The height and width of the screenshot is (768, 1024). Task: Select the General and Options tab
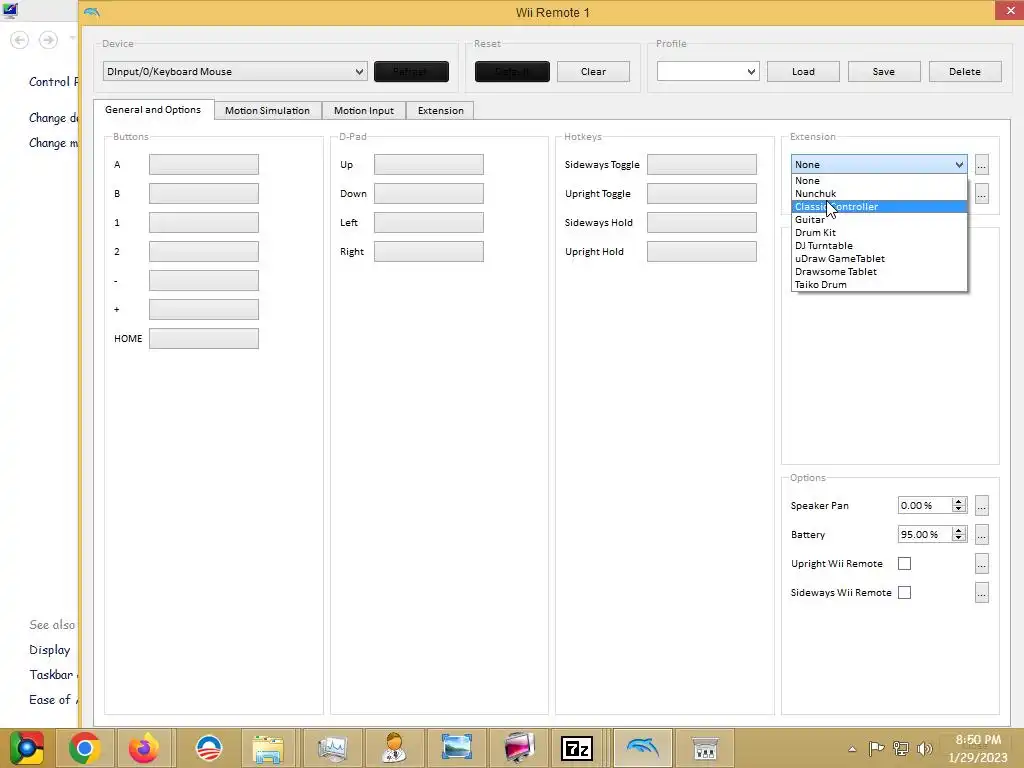[153, 110]
